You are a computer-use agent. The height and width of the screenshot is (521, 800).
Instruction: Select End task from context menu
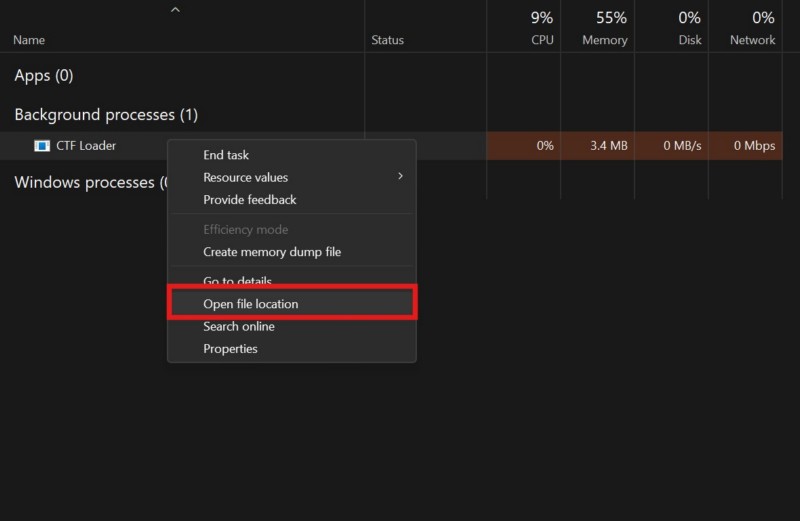(226, 155)
